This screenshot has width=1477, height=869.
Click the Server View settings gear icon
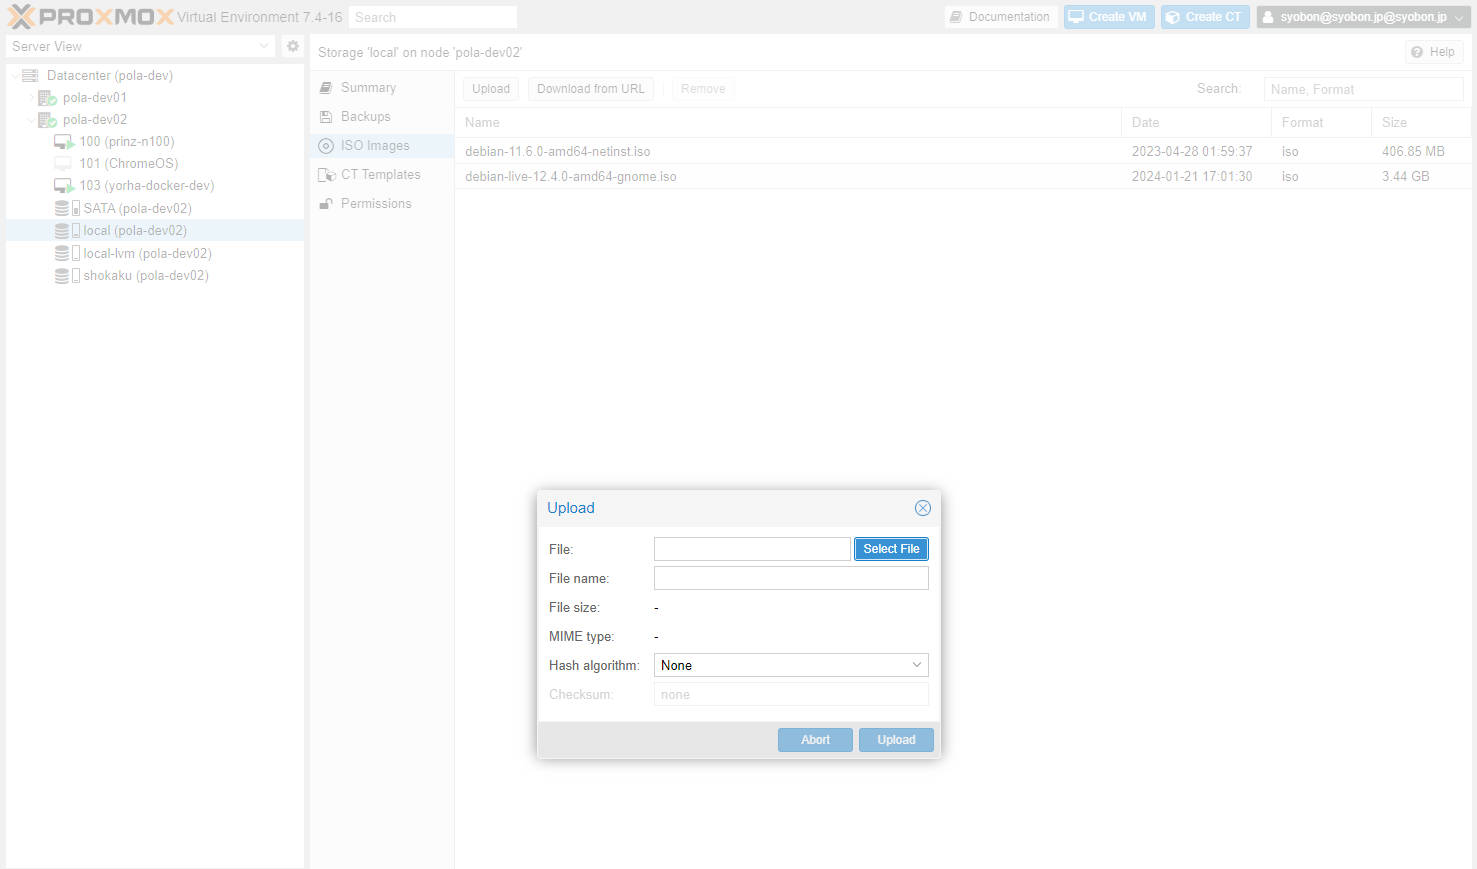(x=293, y=46)
